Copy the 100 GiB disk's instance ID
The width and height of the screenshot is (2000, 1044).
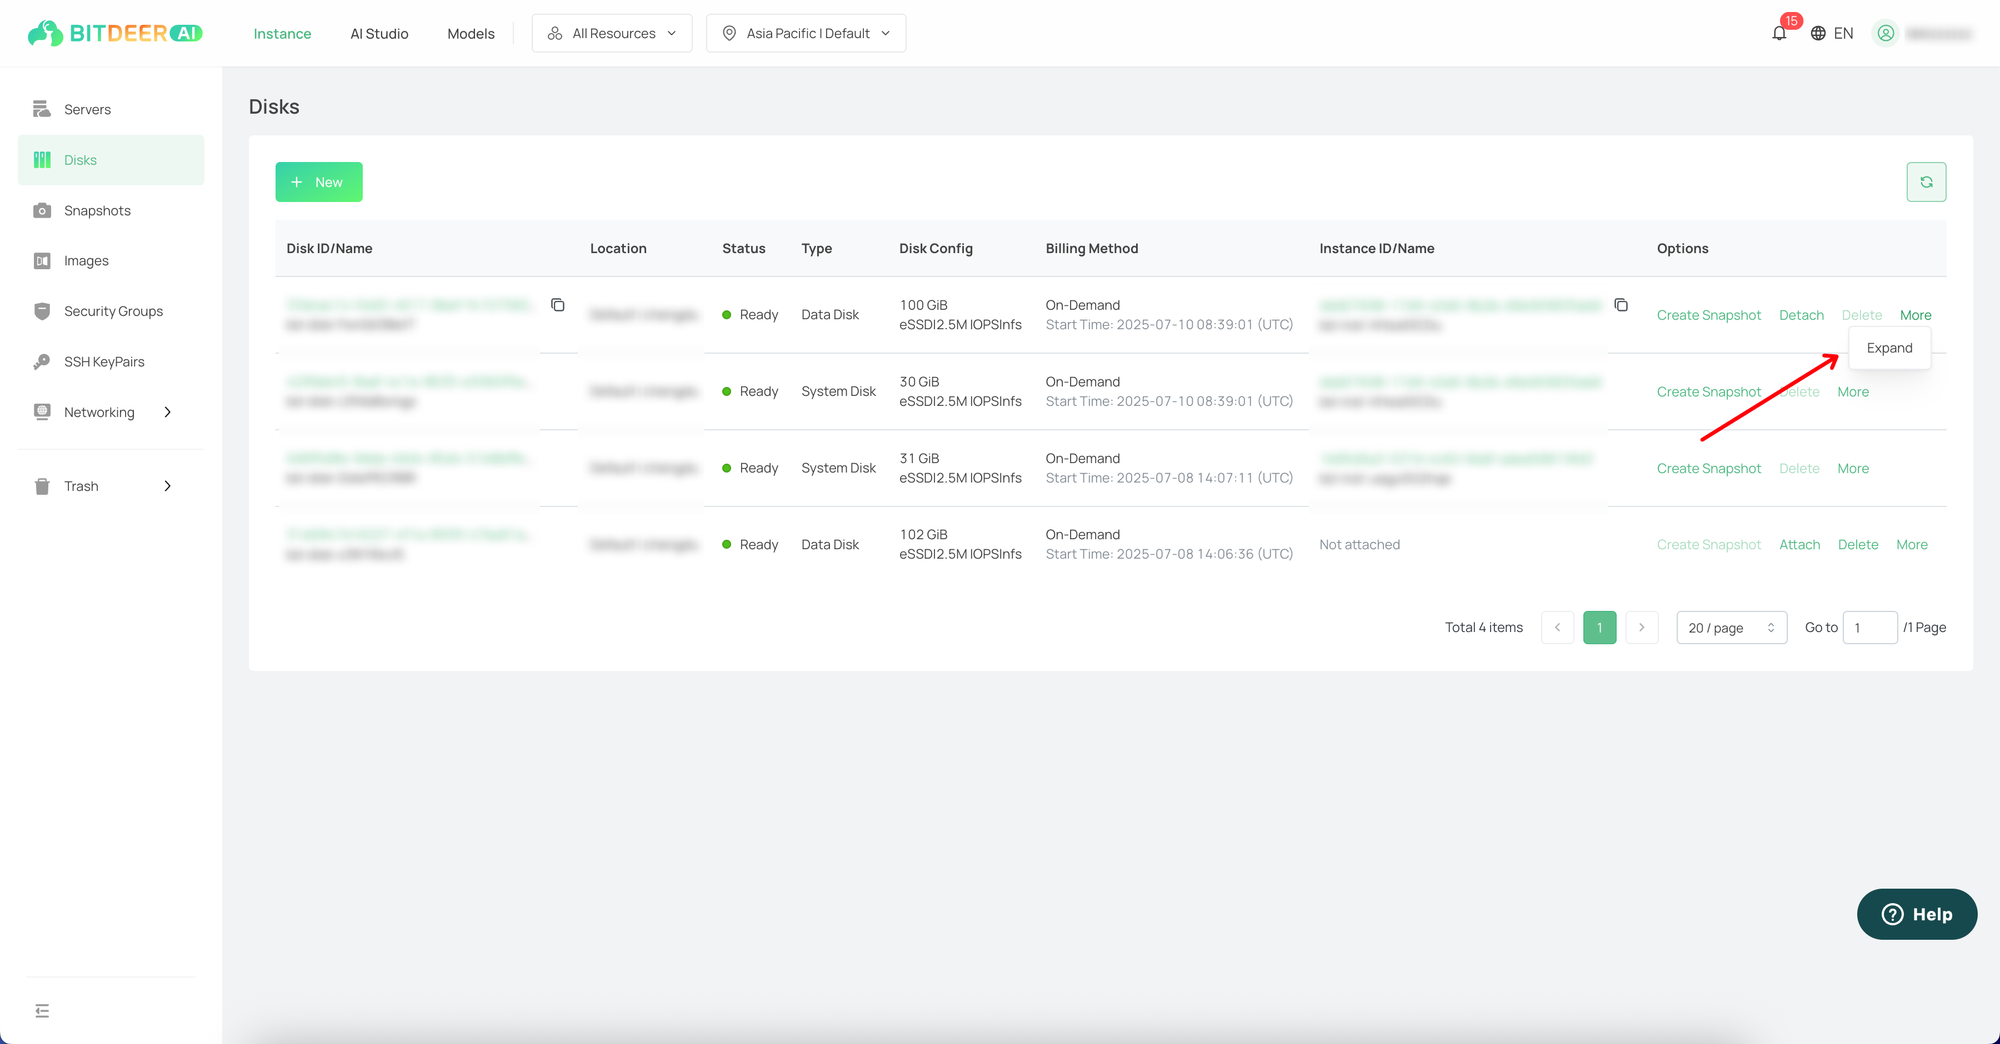click(1621, 305)
